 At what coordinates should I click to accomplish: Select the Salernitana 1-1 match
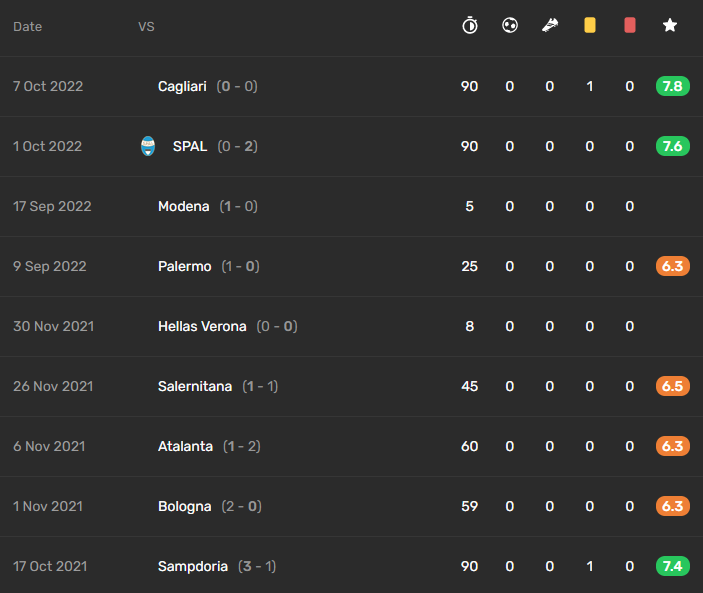tap(352, 386)
